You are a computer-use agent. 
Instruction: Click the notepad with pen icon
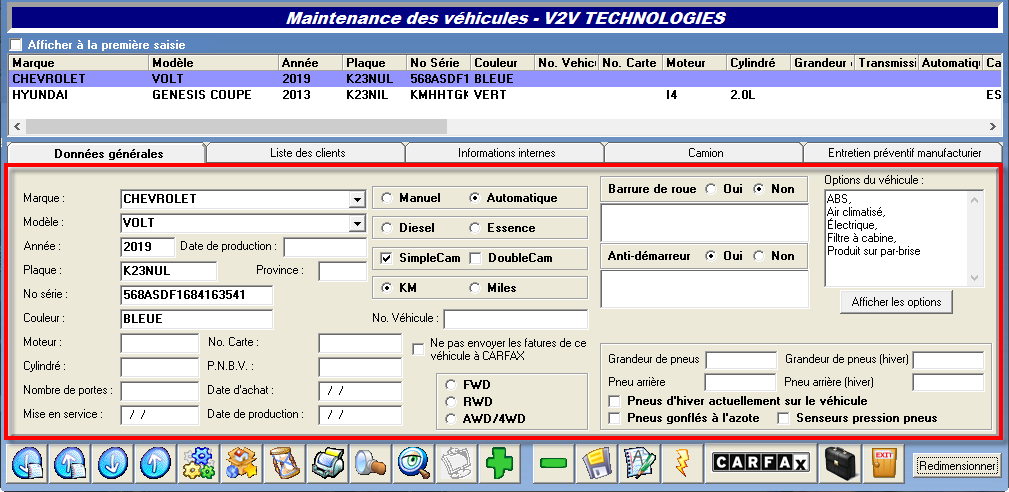click(x=638, y=462)
